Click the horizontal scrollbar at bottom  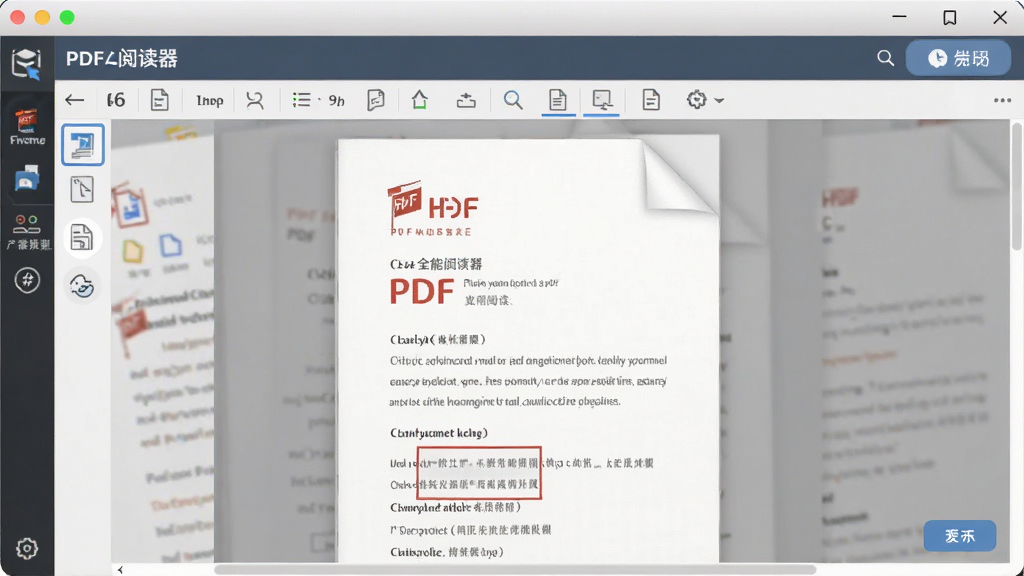point(515,569)
